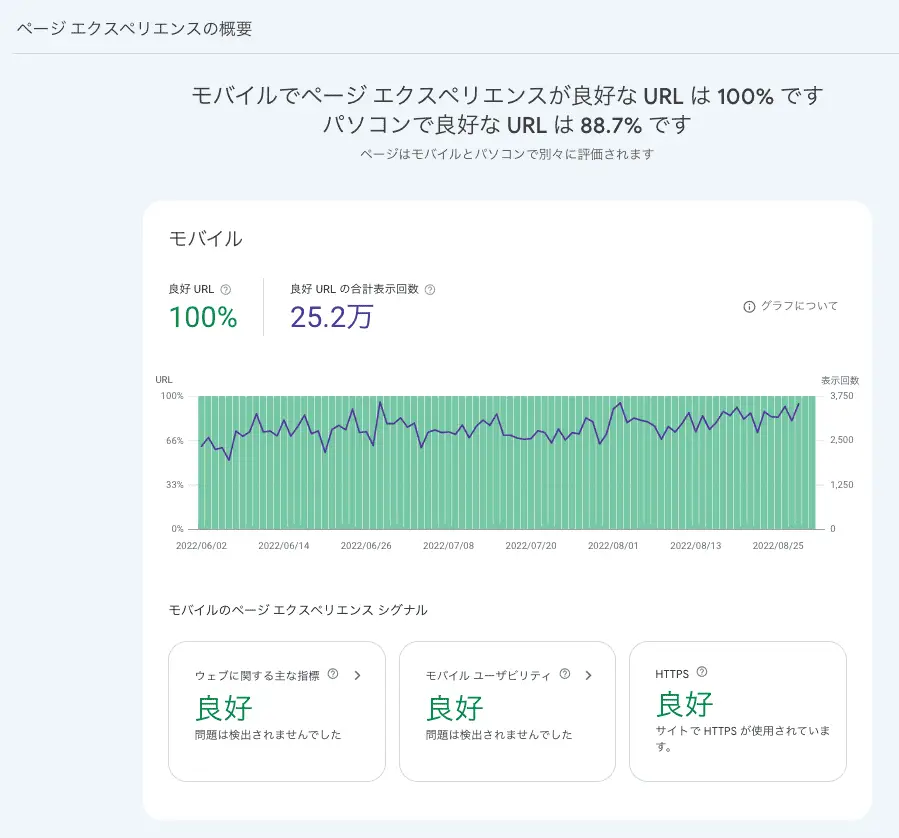Screen dimensions: 899x838
Task: Open the モバイル ユーザビリティ help icon
Action: 566,674
